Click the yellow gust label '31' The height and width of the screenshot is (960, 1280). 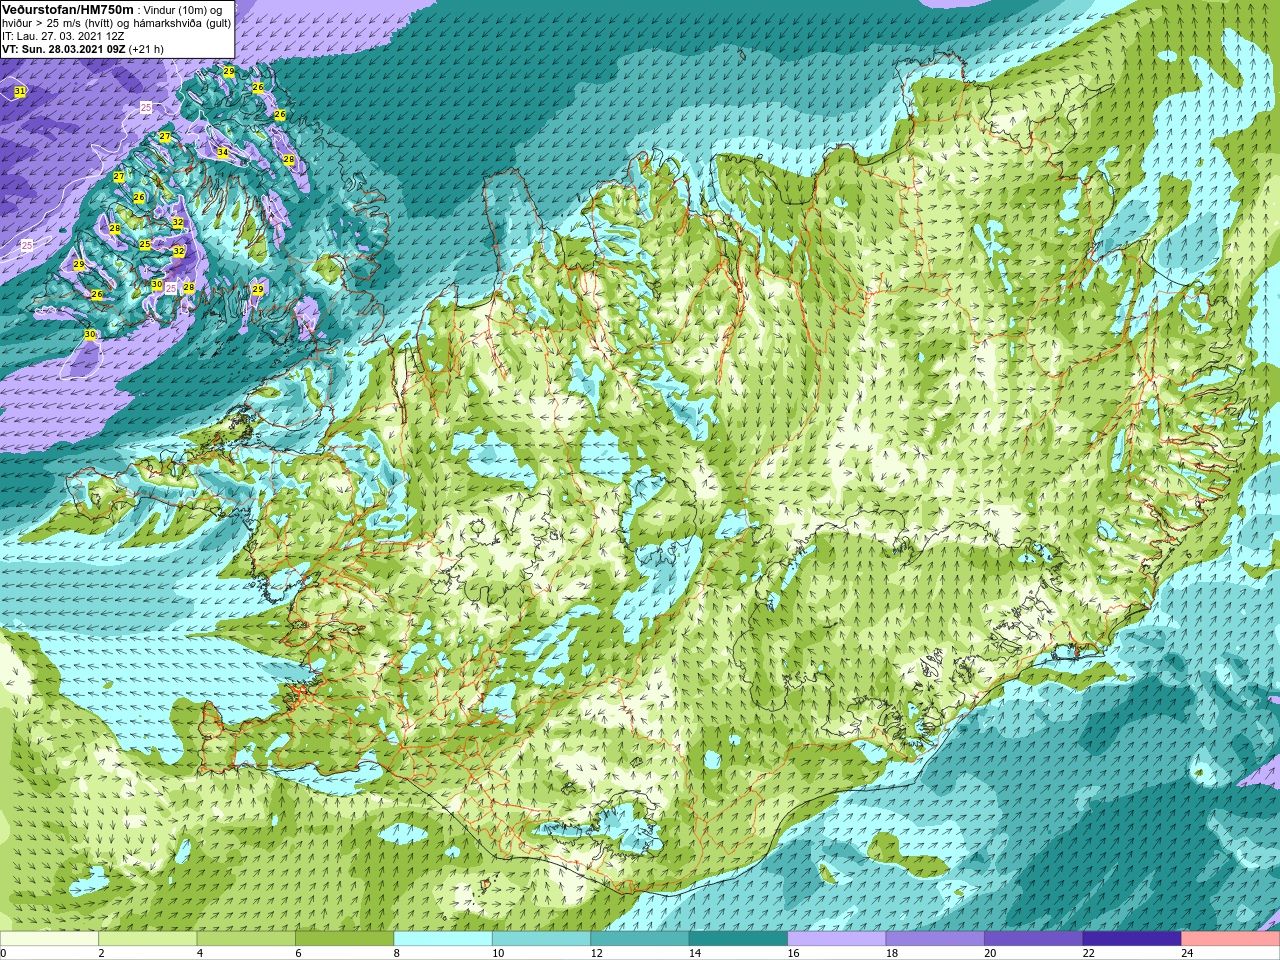[x=20, y=92]
